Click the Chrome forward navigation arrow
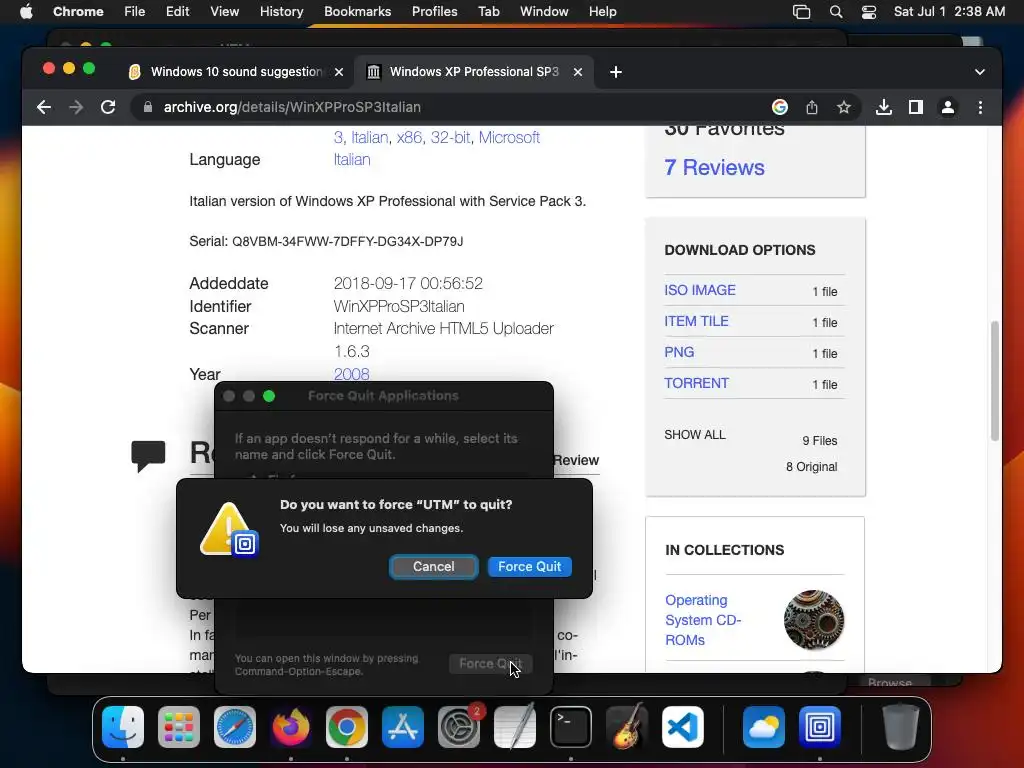 coord(76,107)
